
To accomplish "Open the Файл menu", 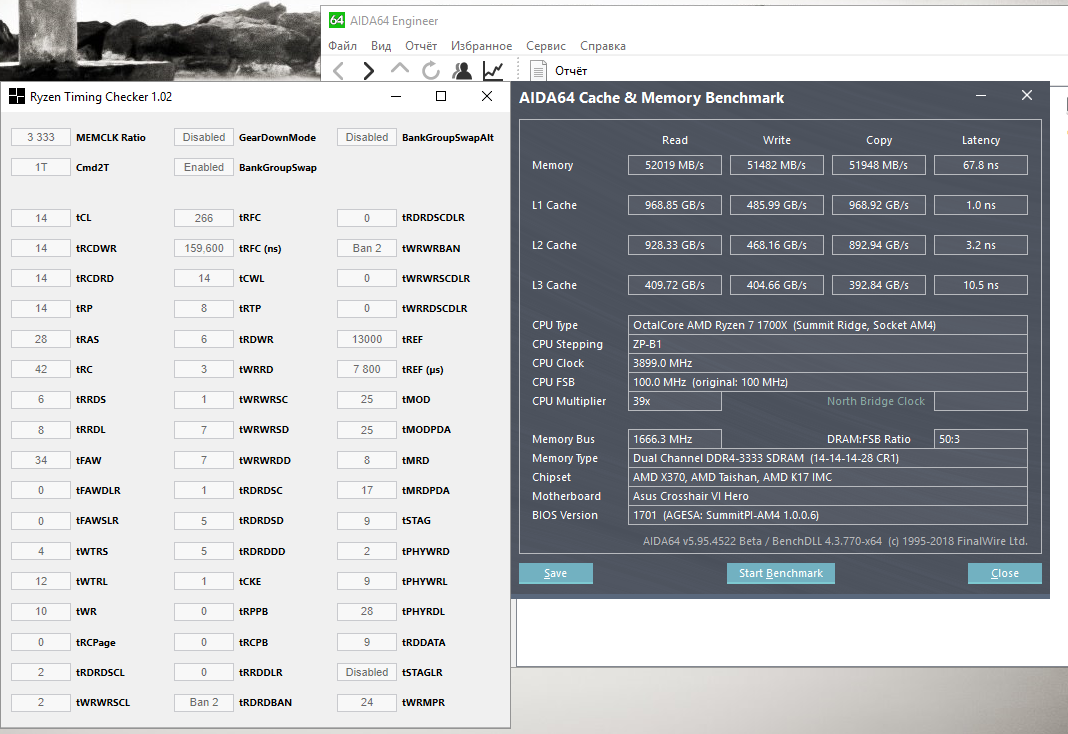I will 343,46.
